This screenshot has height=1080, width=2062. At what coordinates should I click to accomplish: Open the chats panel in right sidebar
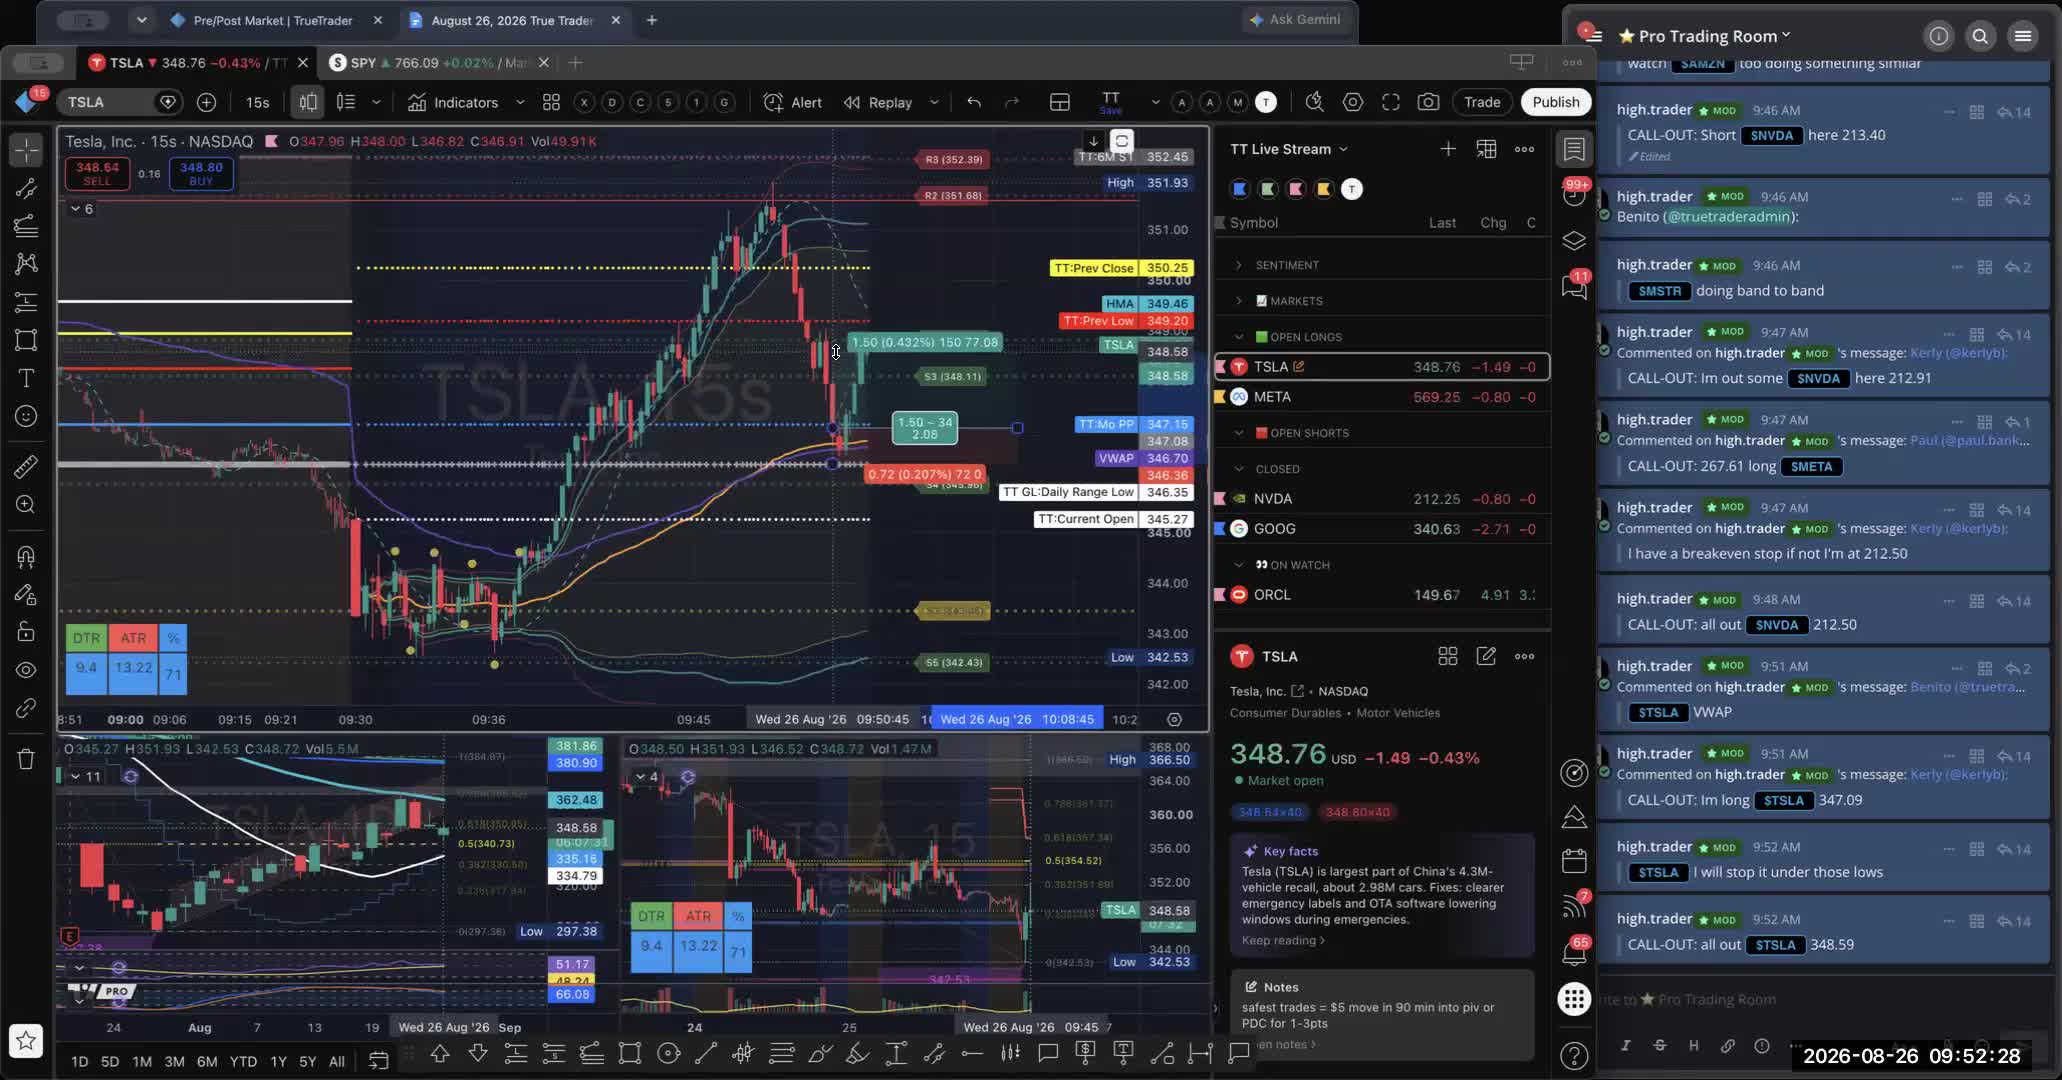(1574, 287)
